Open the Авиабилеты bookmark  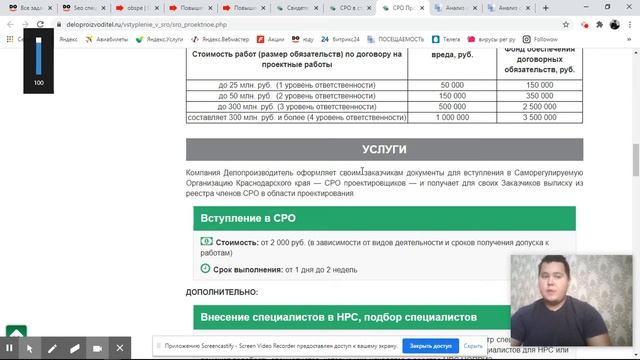click(107, 39)
